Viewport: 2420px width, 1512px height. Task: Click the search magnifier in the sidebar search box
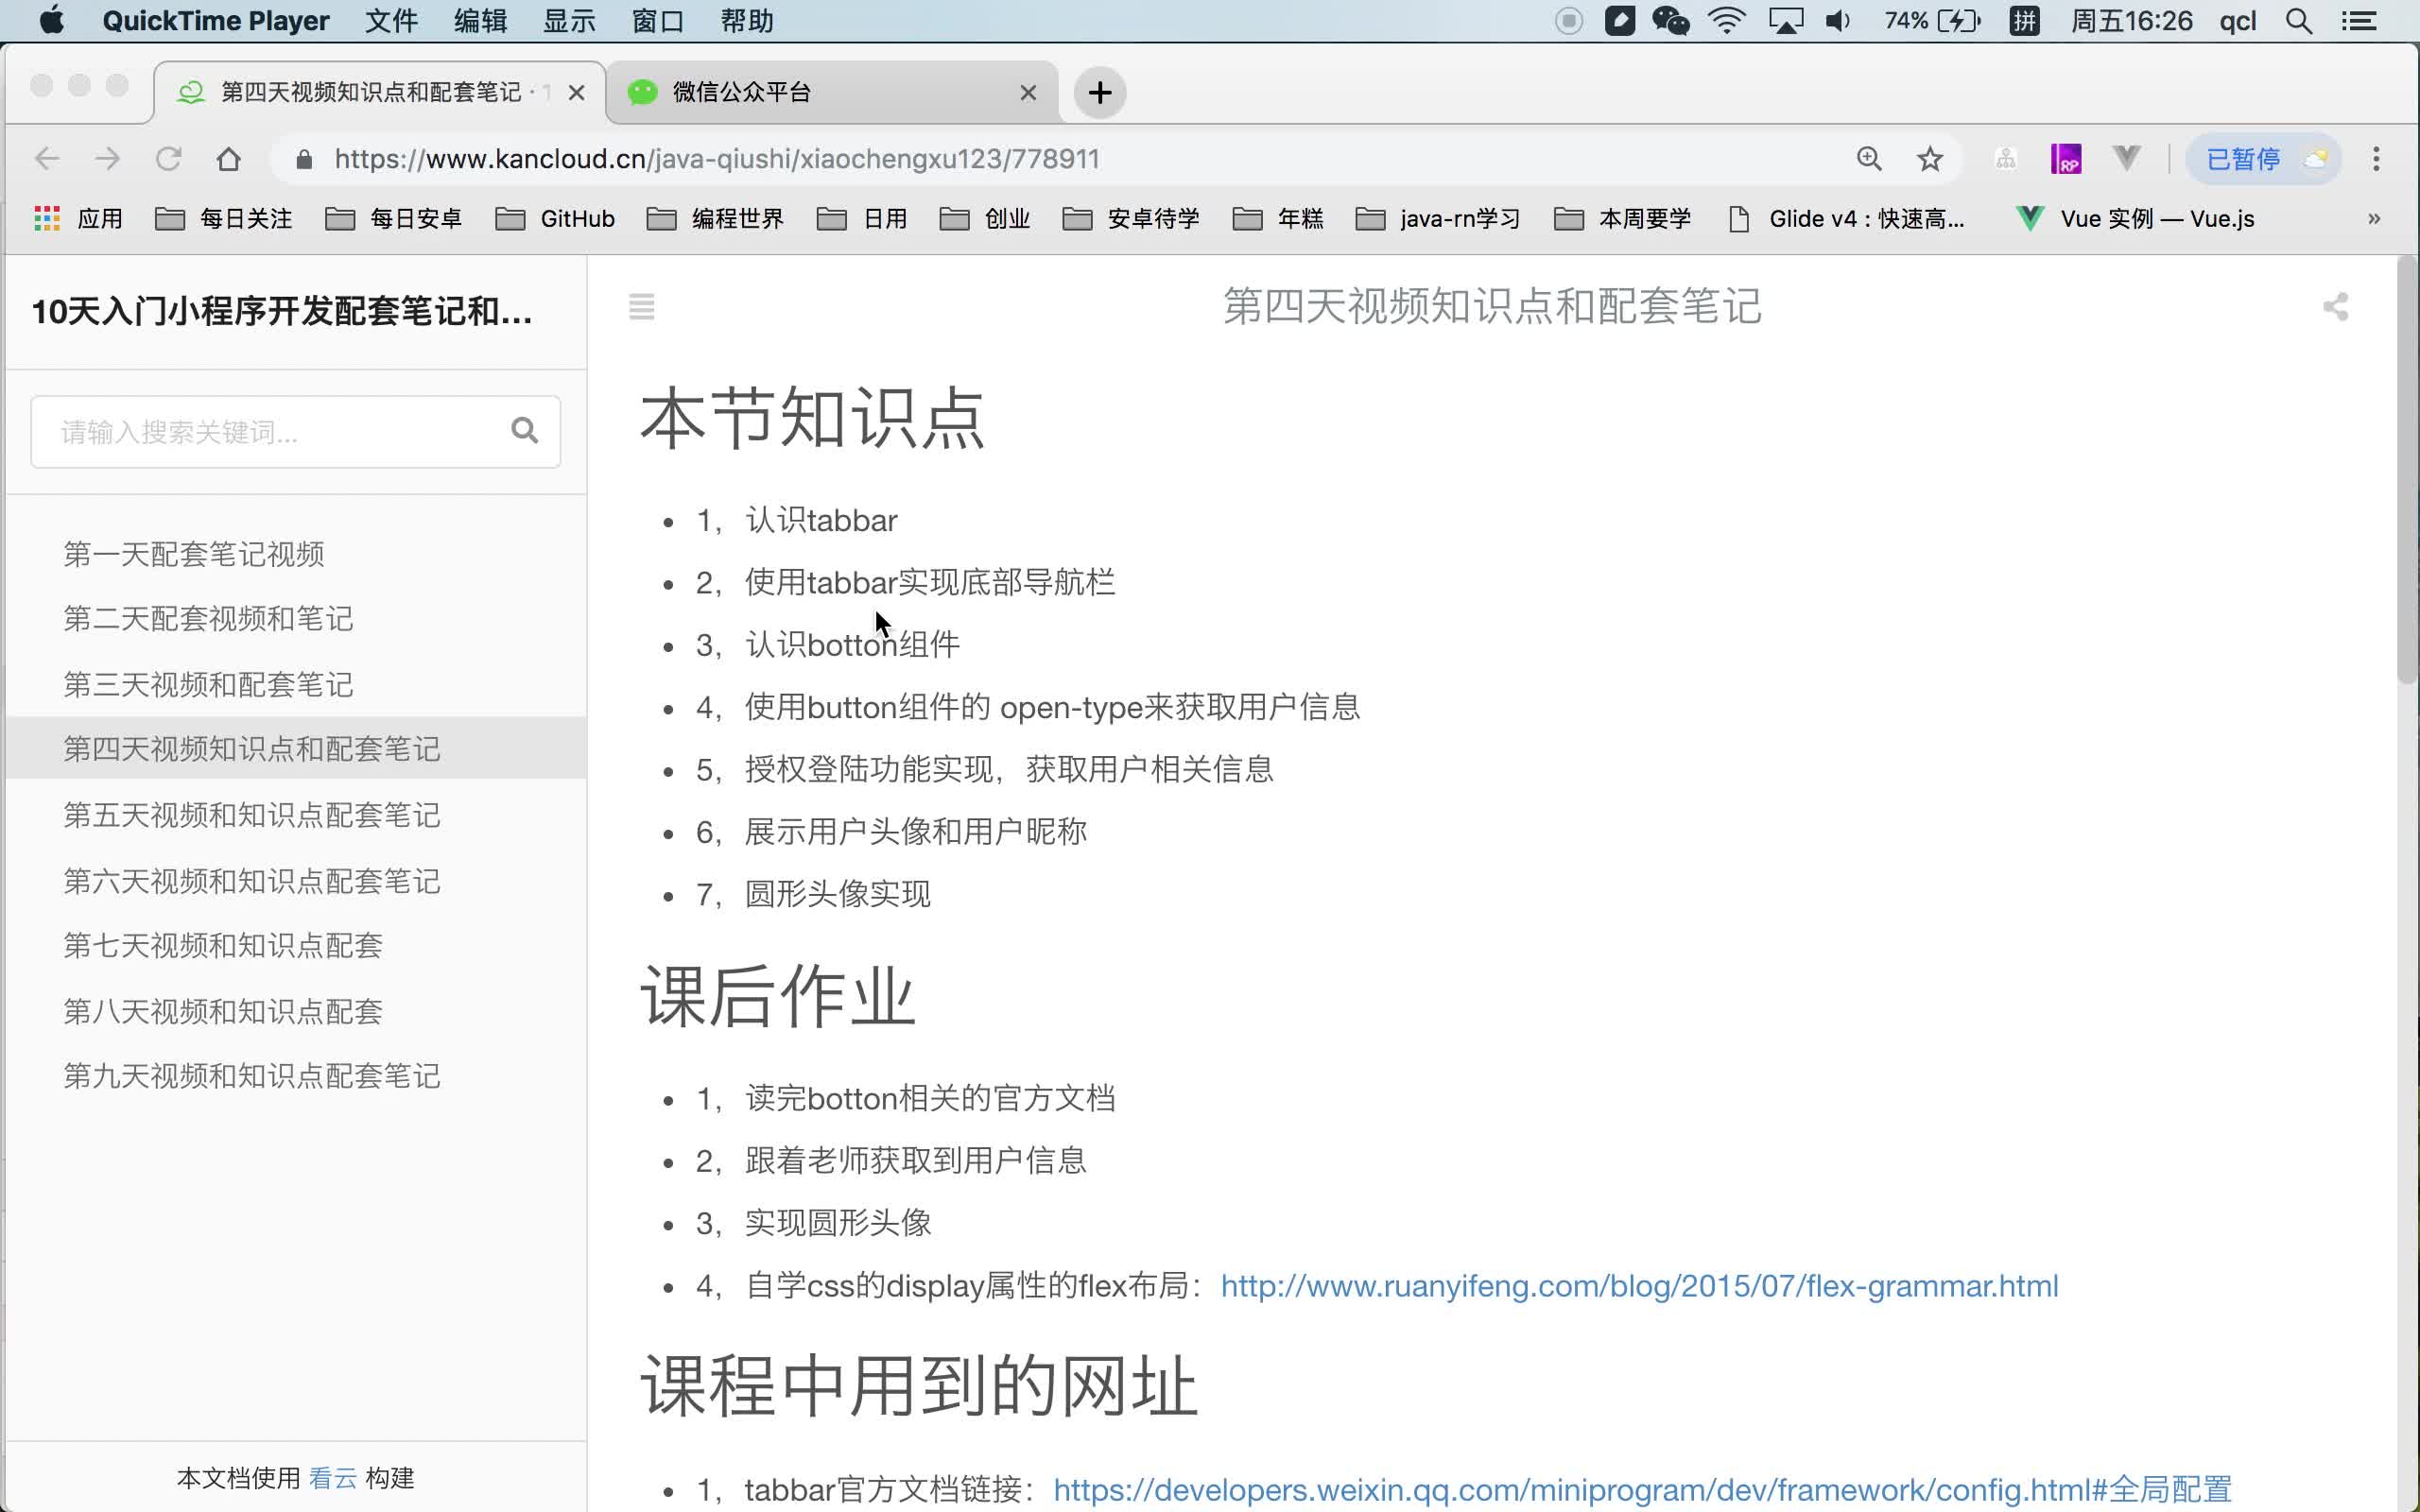pyautogui.click(x=525, y=430)
